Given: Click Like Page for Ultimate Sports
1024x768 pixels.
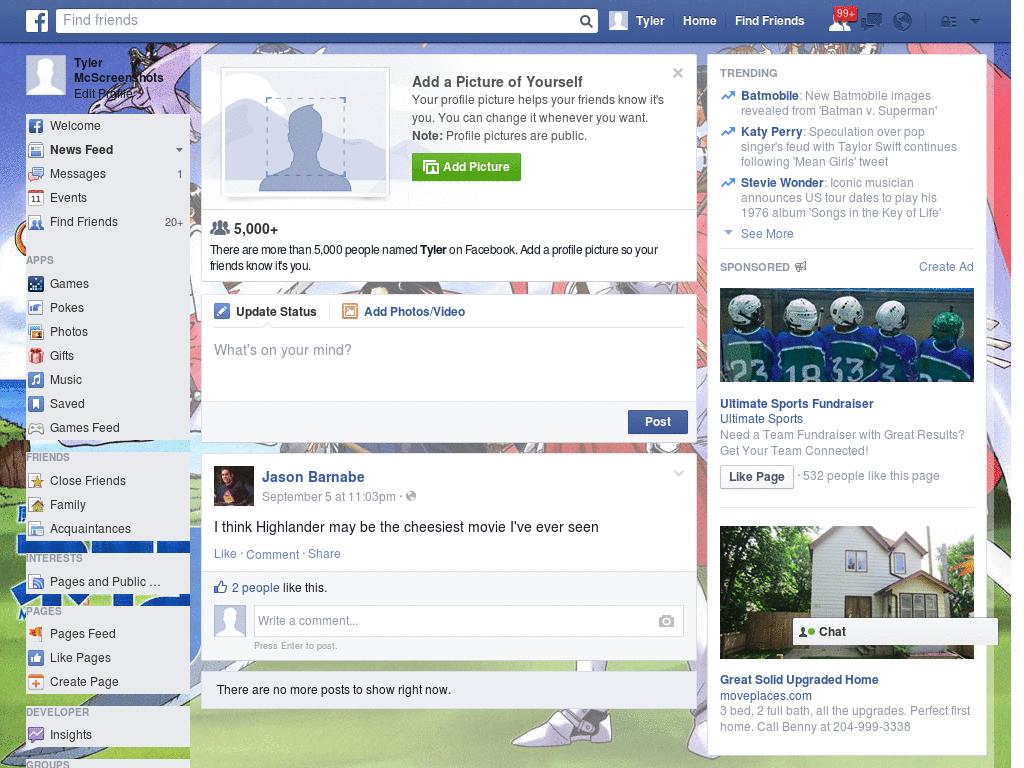Looking at the screenshot, I should pos(756,477).
